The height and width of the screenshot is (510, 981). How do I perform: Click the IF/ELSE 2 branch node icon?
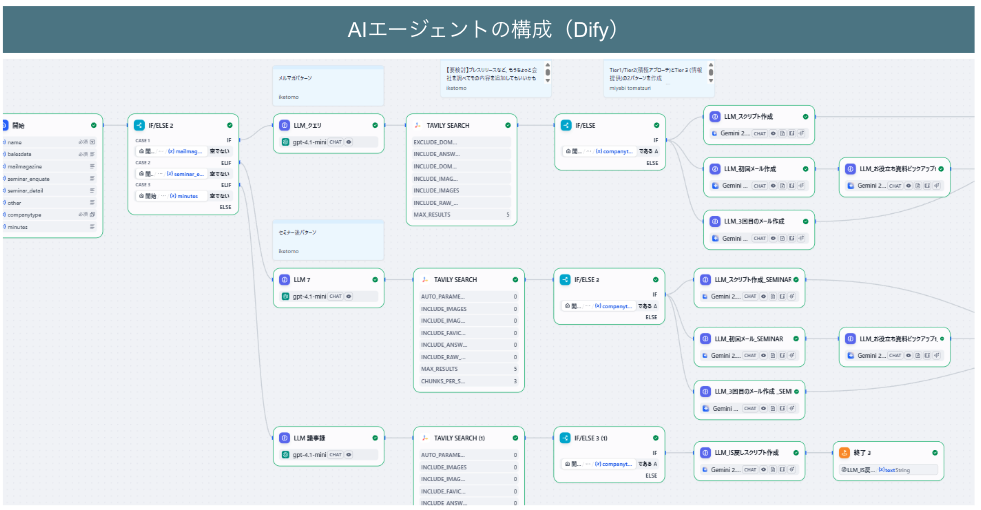pos(142,125)
